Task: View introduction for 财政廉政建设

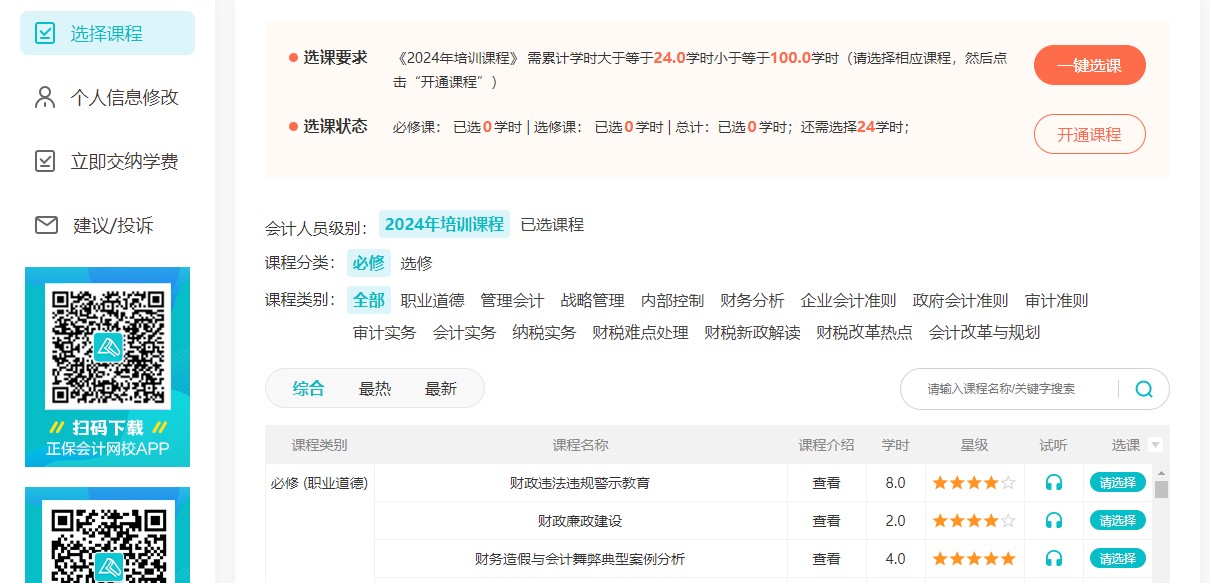Action: 826,520
